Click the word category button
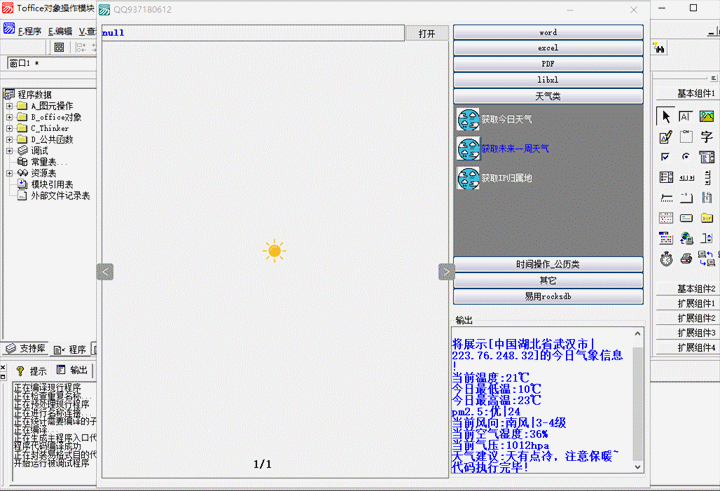The width and height of the screenshot is (720, 491). pos(548,32)
